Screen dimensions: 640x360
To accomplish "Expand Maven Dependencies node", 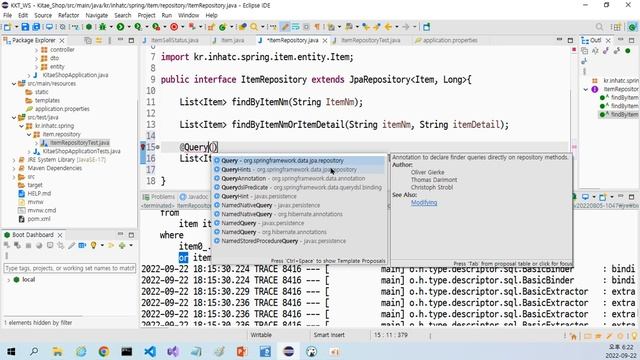I will (x=14, y=168).
